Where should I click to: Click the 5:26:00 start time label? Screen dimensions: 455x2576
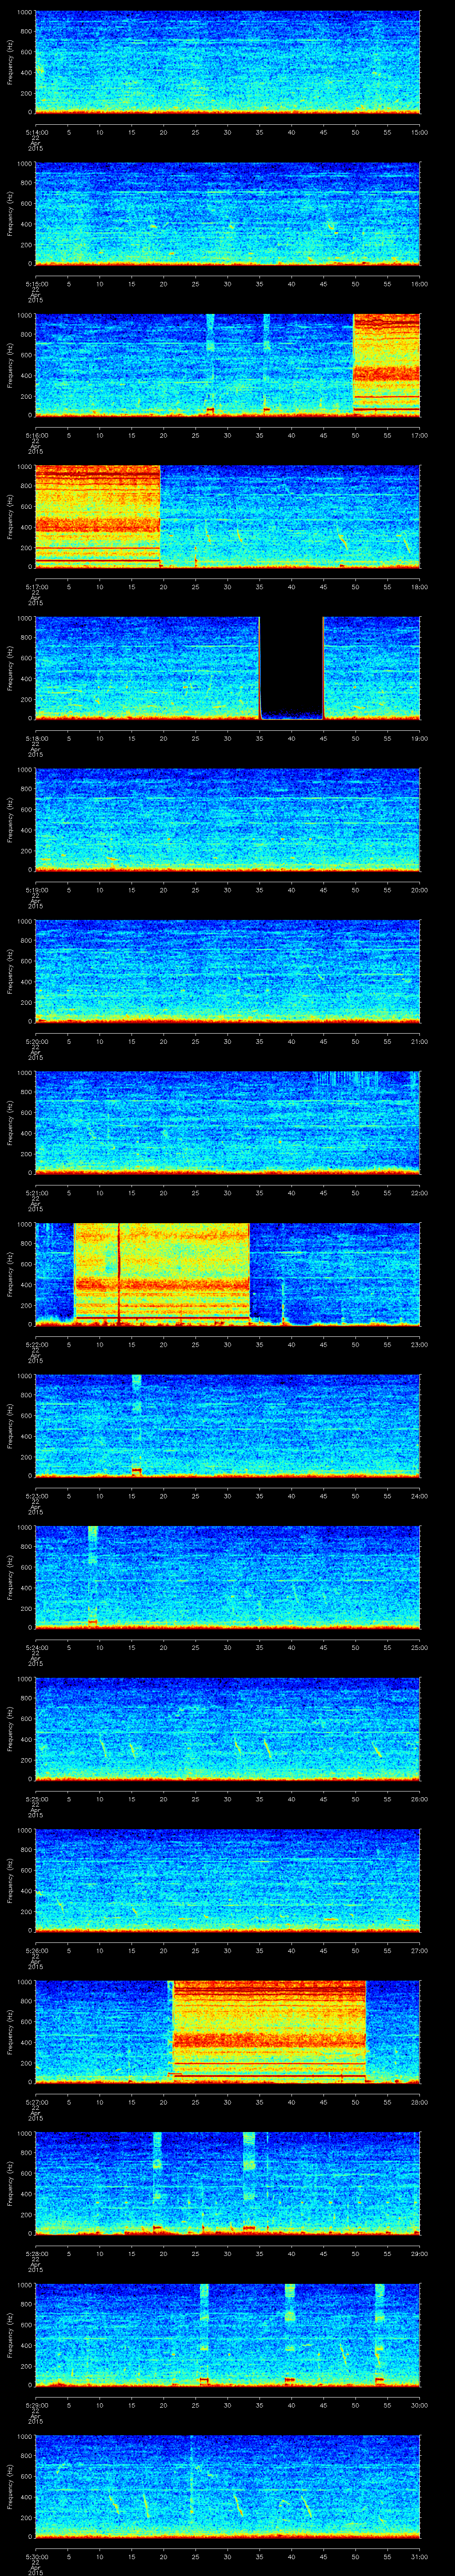pyautogui.click(x=36, y=1950)
